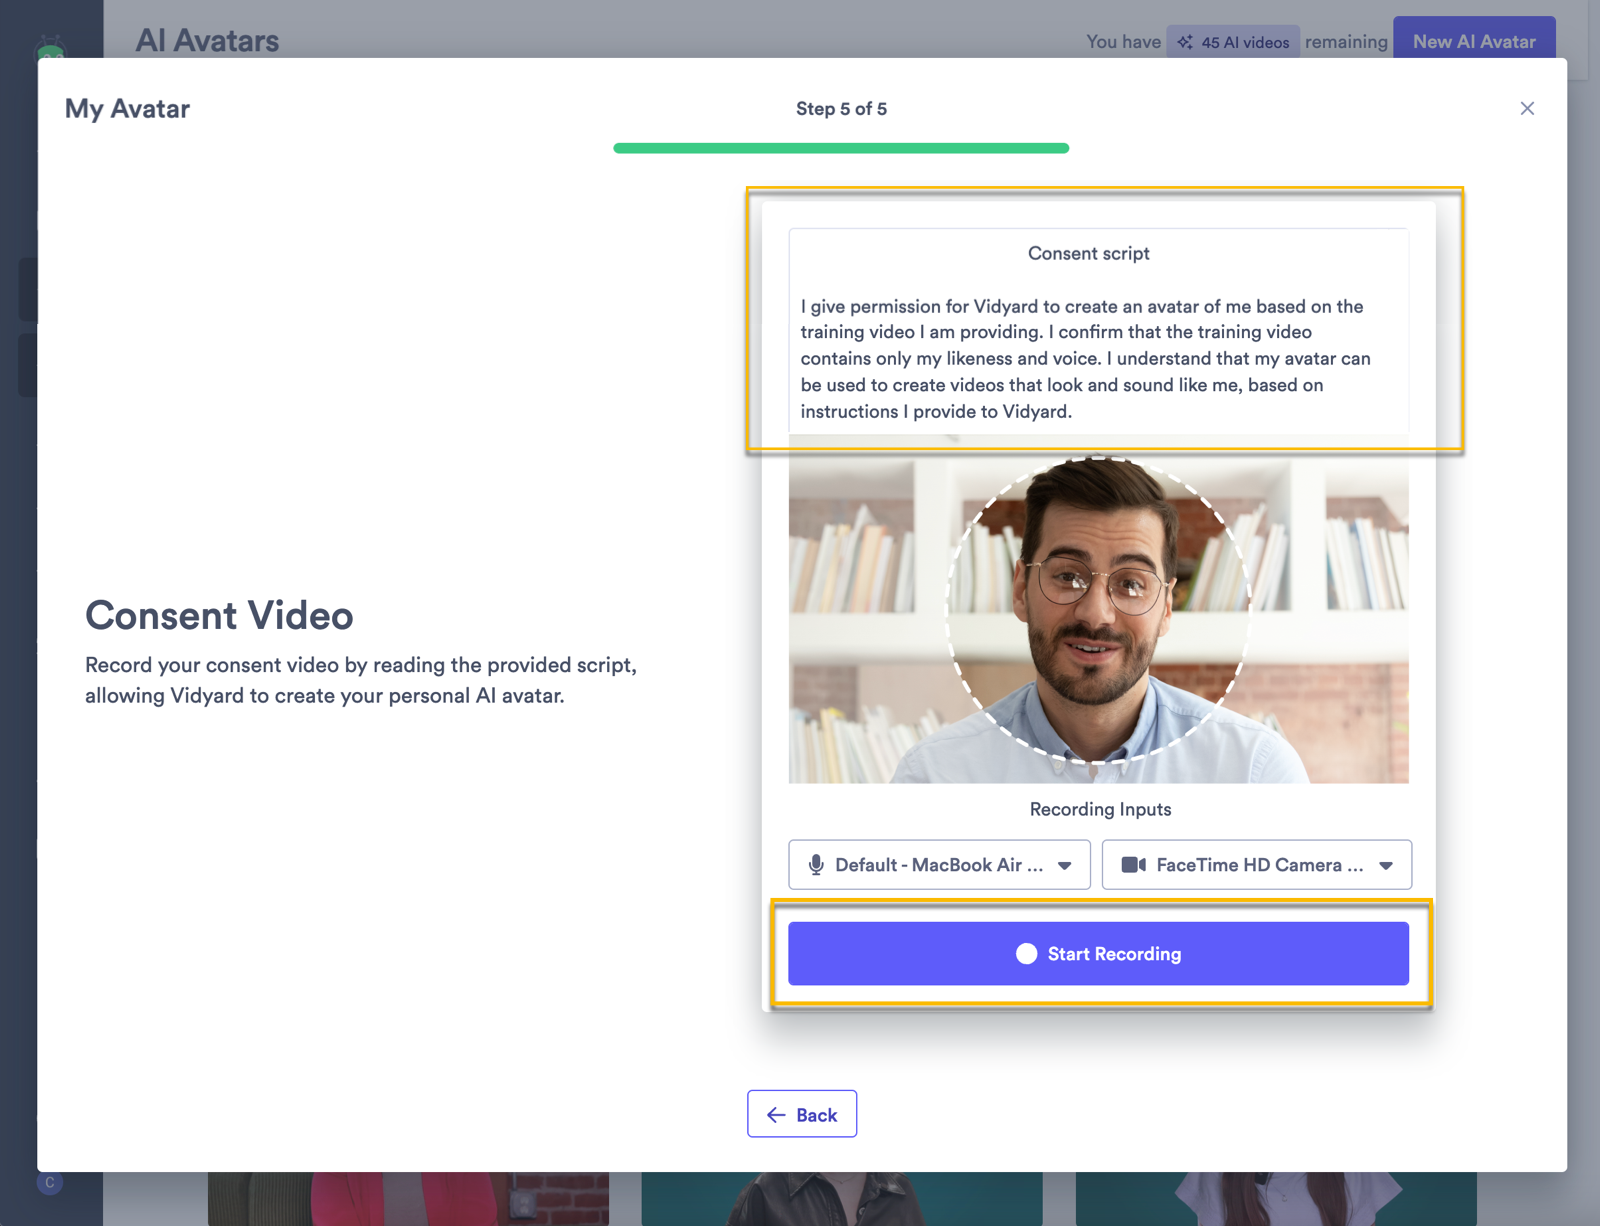Click the microphone icon in audio input selector
This screenshot has height=1226, width=1600.
817,864
